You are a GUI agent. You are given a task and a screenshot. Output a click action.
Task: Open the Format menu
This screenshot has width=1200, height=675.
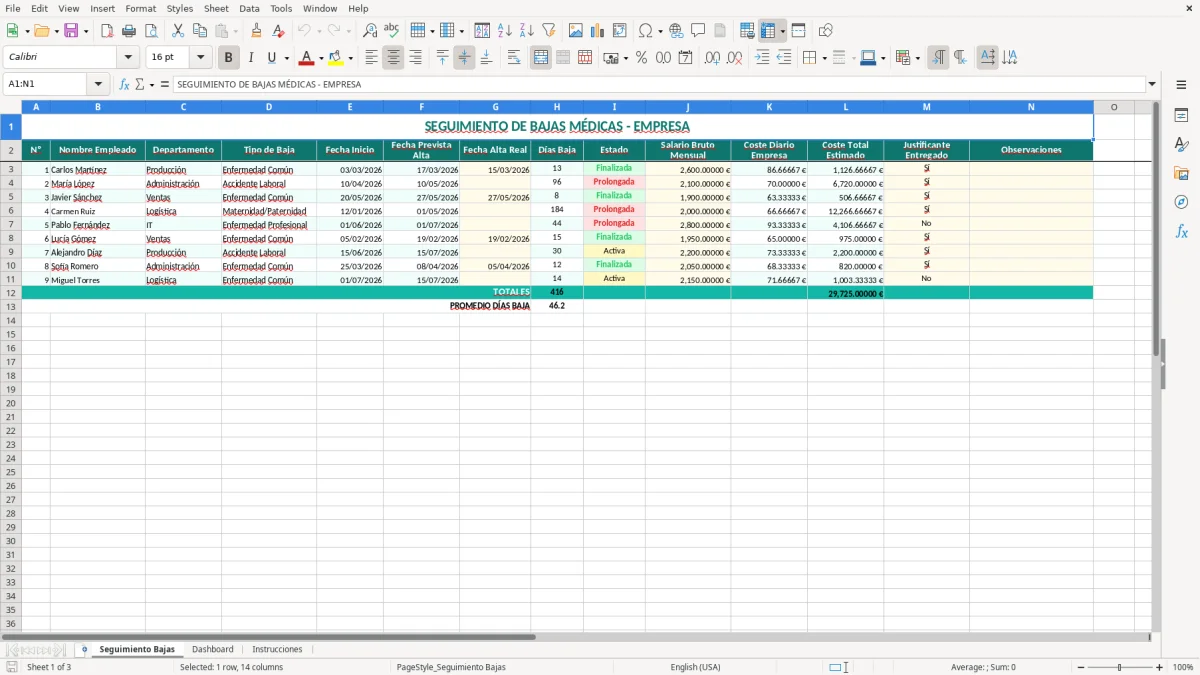[140, 8]
